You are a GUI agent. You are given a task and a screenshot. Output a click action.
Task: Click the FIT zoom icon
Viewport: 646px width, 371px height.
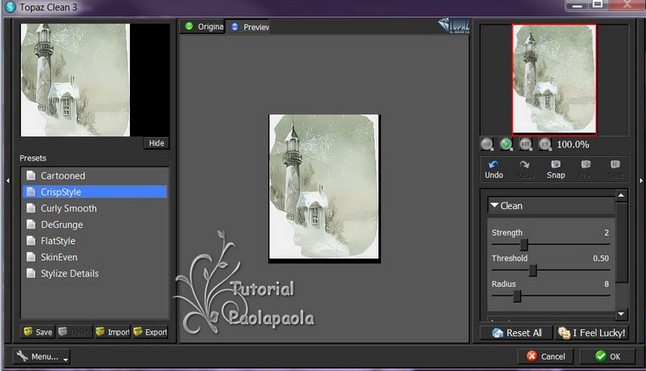(525, 144)
